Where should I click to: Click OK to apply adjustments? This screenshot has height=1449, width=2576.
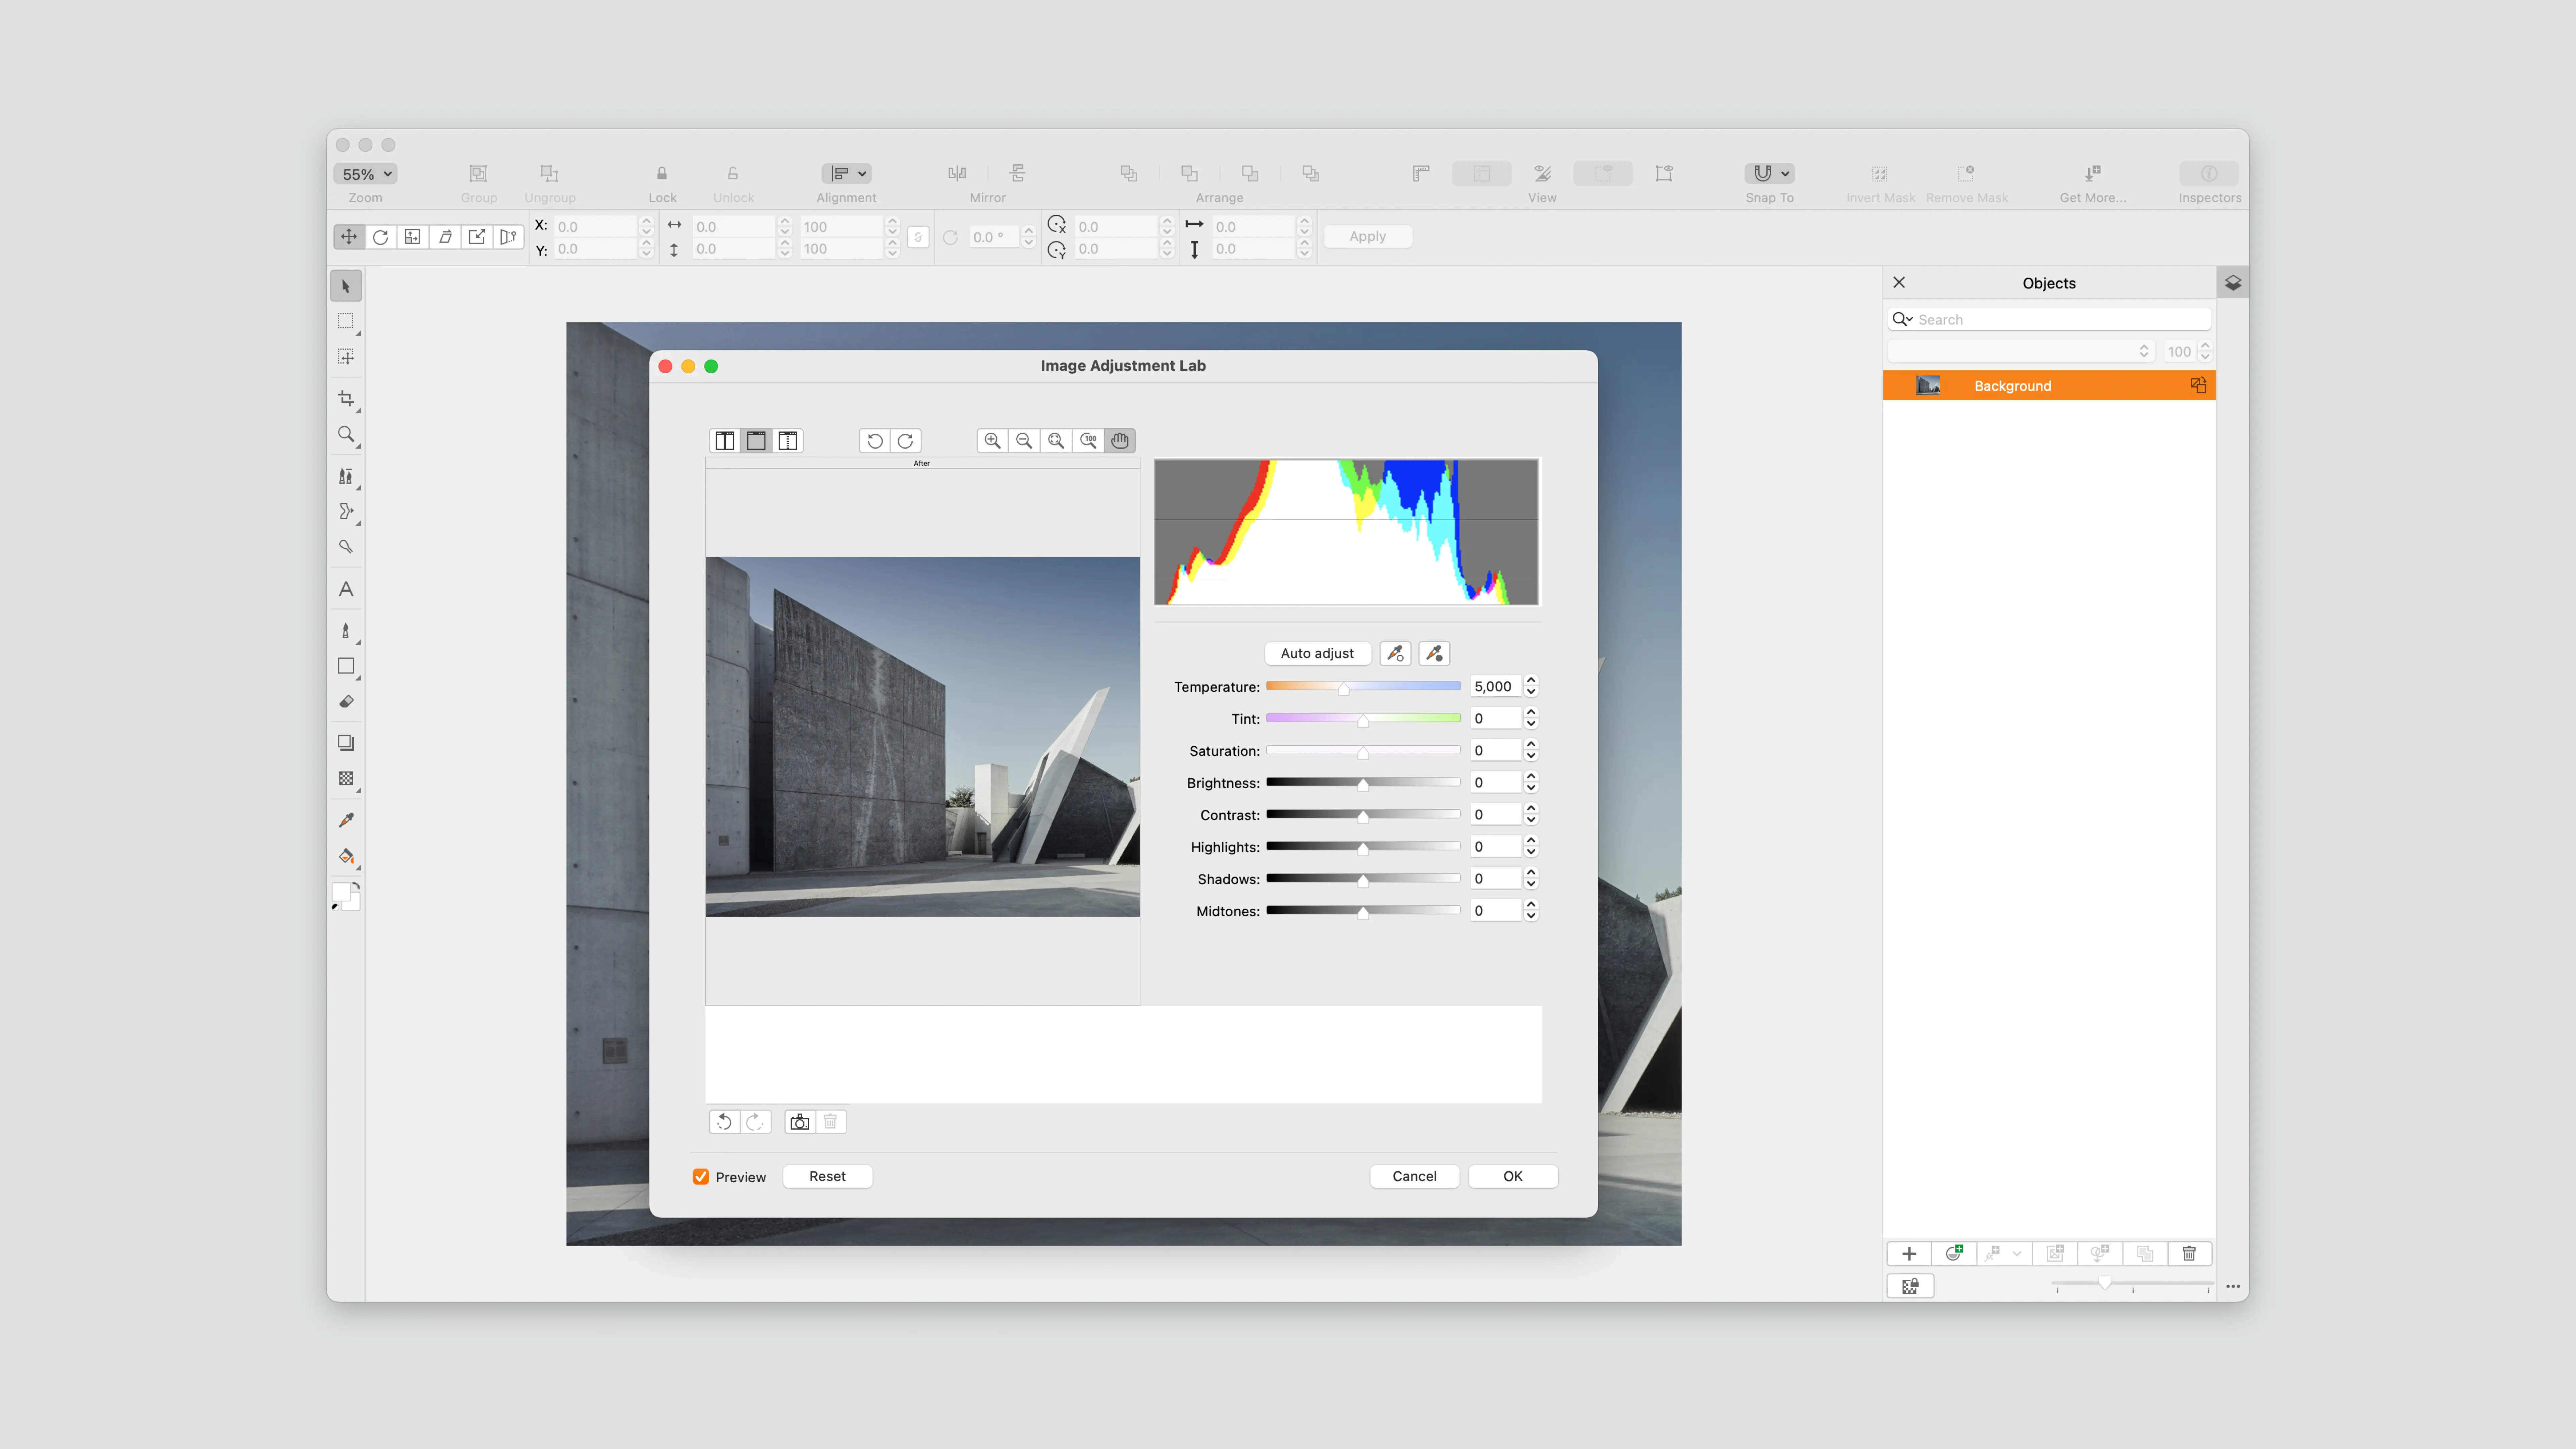(x=1513, y=1177)
